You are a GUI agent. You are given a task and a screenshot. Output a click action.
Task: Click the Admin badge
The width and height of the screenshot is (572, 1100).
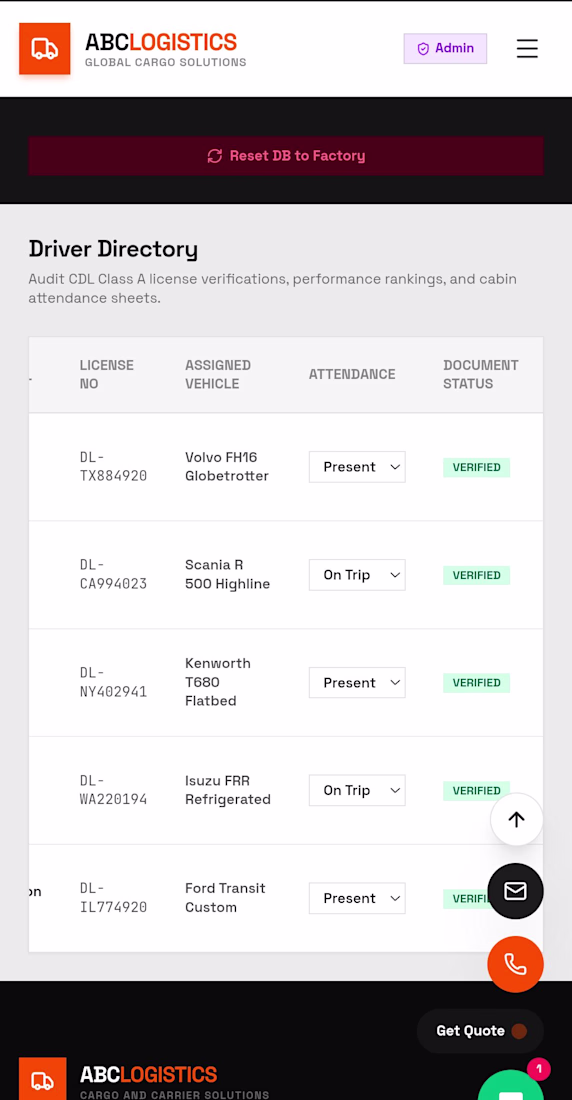(445, 48)
